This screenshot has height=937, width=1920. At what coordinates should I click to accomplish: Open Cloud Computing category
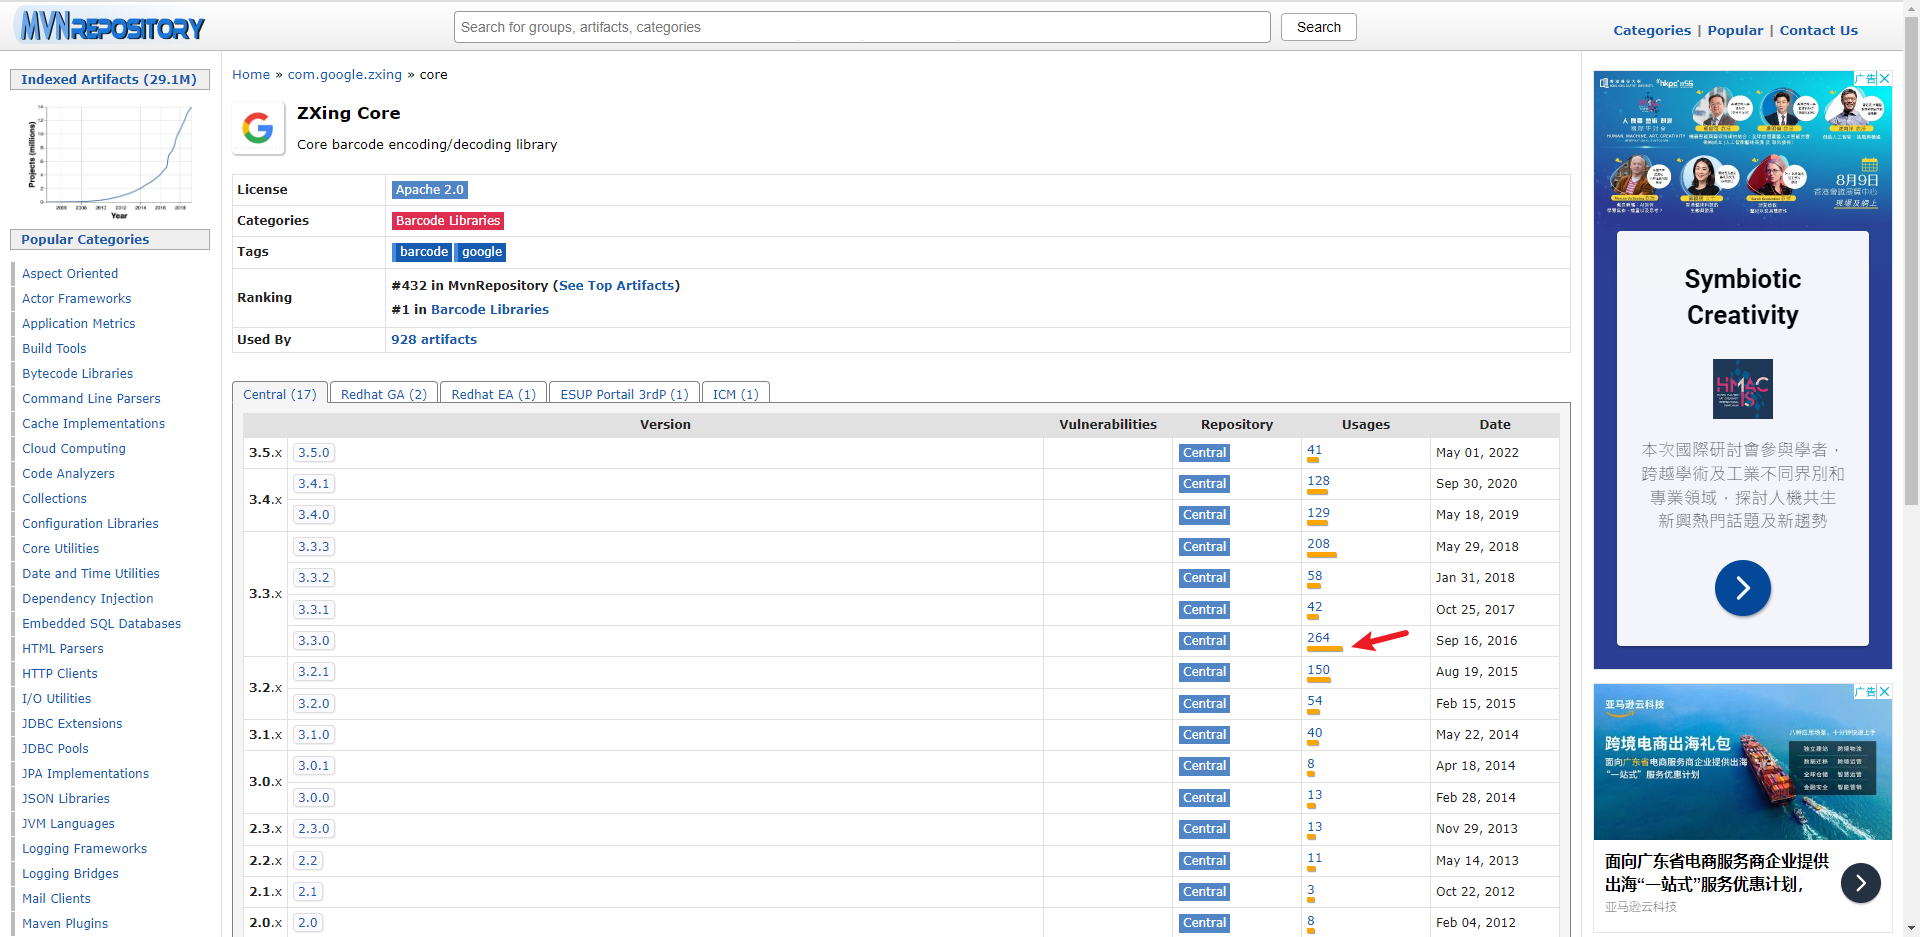(x=74, y=448)
